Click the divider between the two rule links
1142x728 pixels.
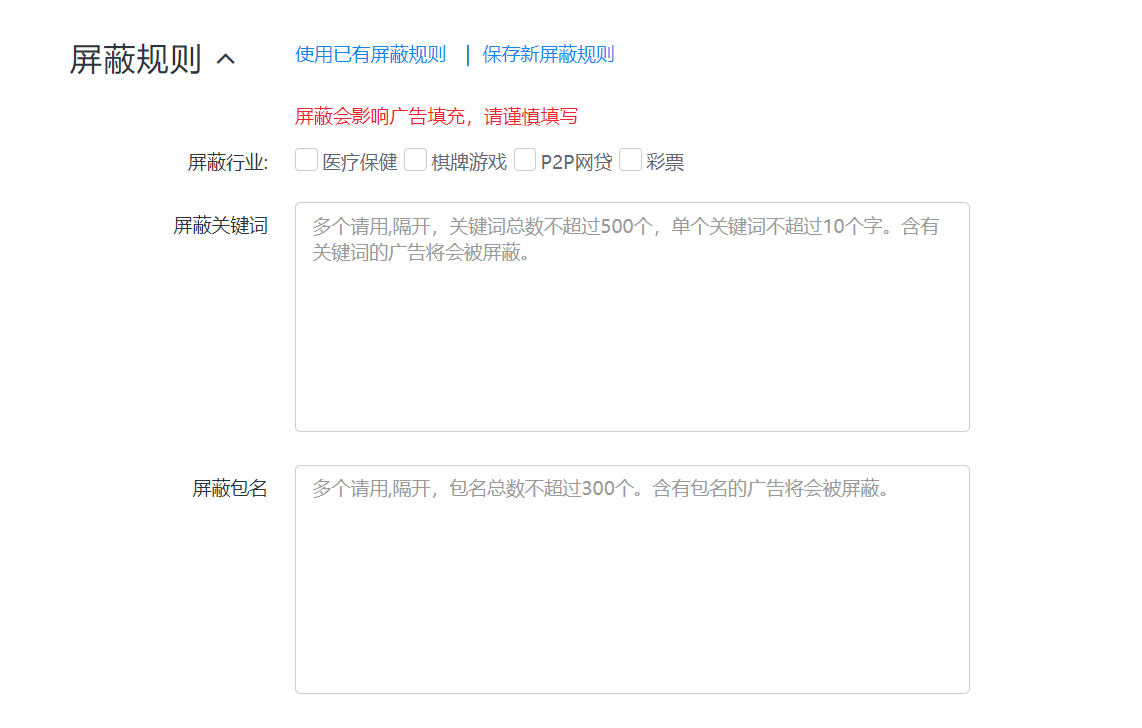point(467,55)
